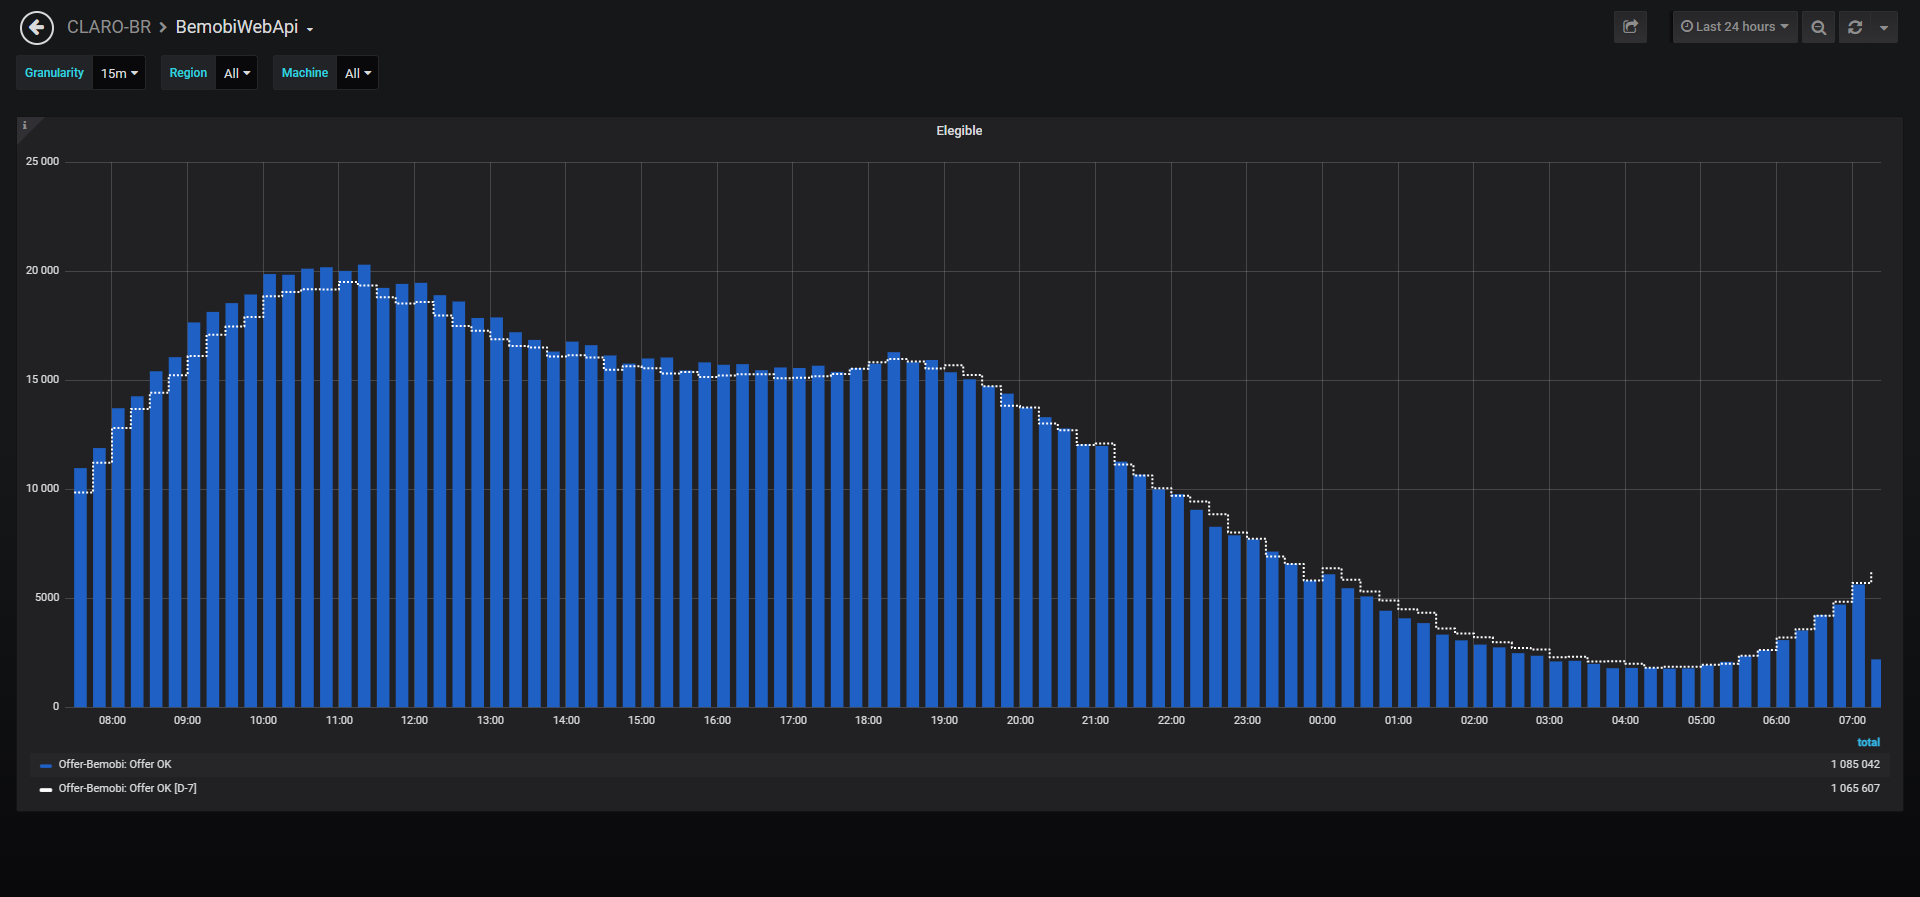1920x897 pixels.
Task: Toggle the Offer-Bemobi: Offer OK [D-7] legend series
Action: pyautogui.click(x=127, y=788)
